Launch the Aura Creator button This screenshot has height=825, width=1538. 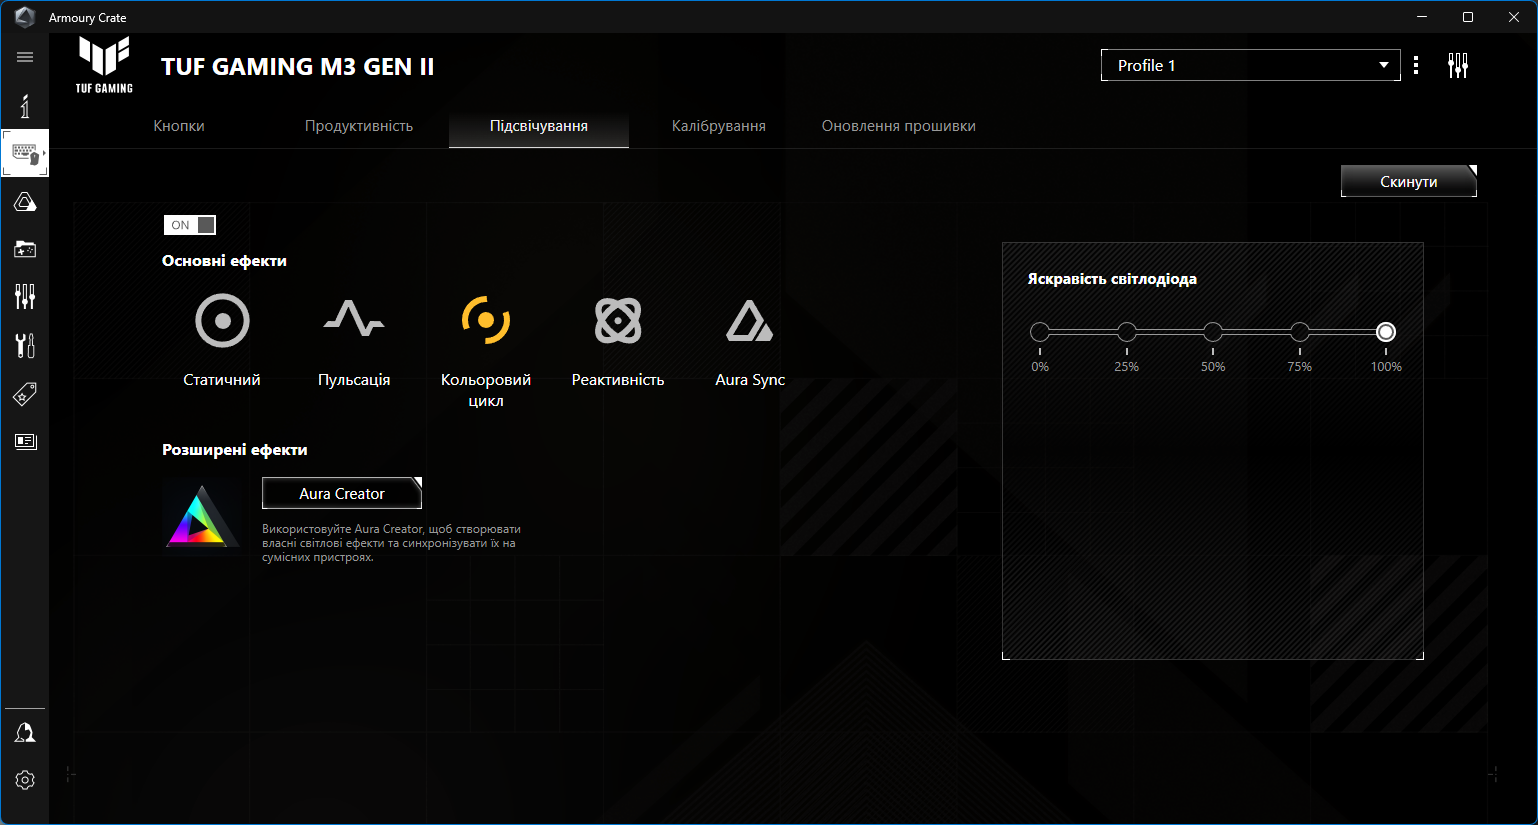[x=342, y=493]
